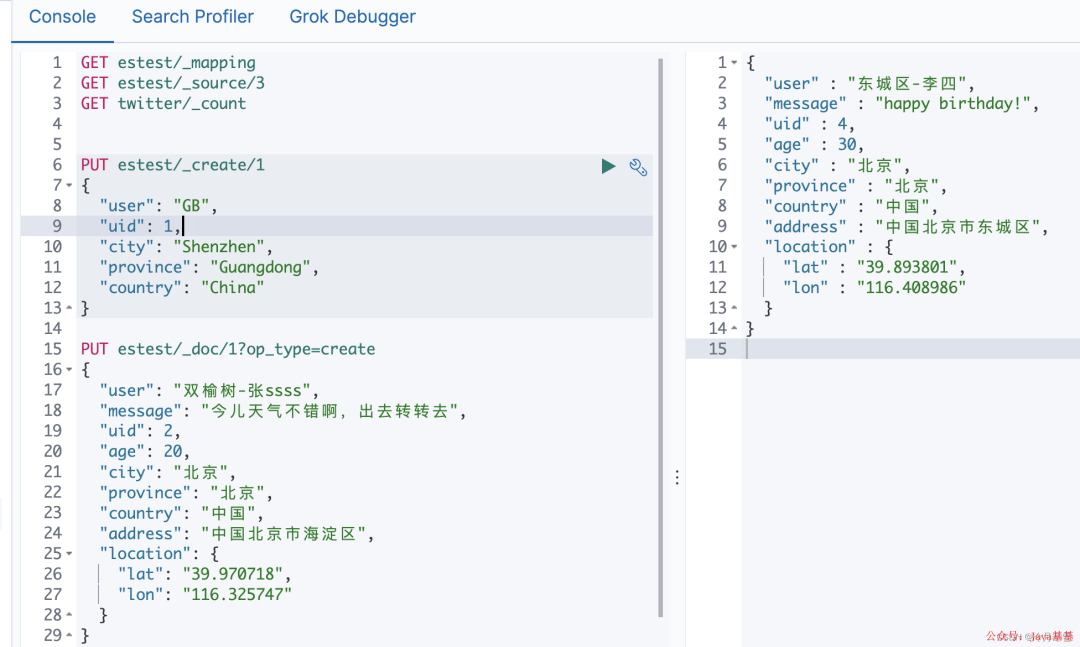This screenshot has width=1080, height=647.
Task: Open the Grok Debugger tab
Action: point(353,17)
